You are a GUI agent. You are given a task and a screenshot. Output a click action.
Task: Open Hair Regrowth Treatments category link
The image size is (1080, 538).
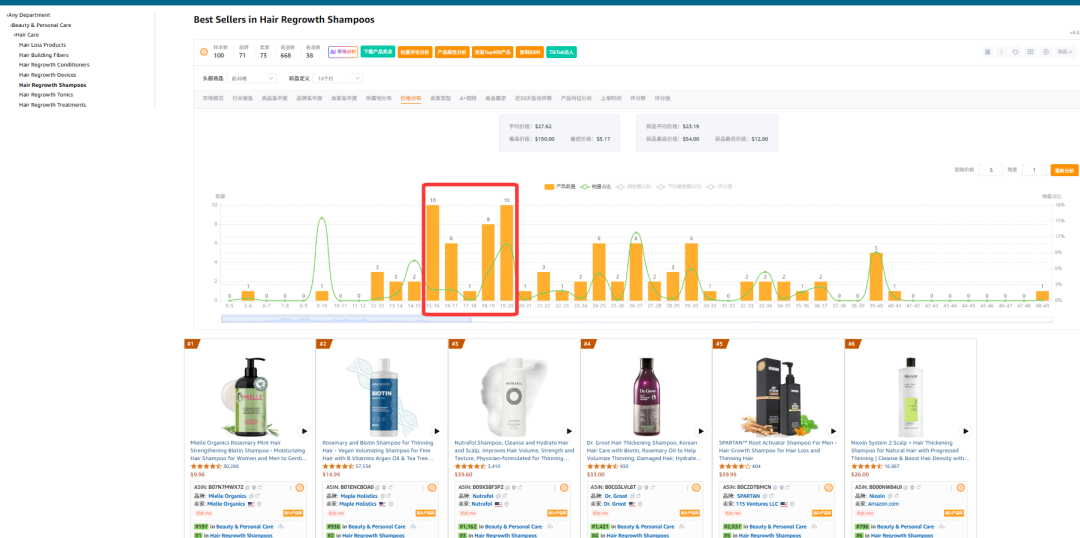point(52,105)
